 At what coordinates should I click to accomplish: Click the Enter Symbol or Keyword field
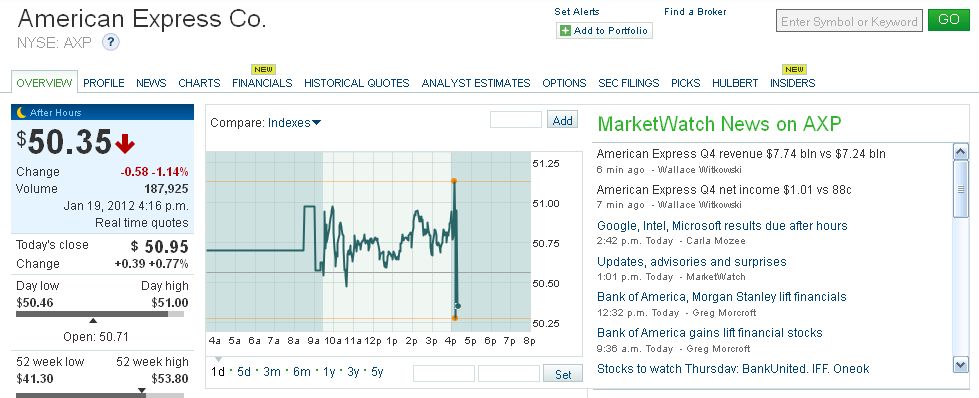[x=849, y=21]
